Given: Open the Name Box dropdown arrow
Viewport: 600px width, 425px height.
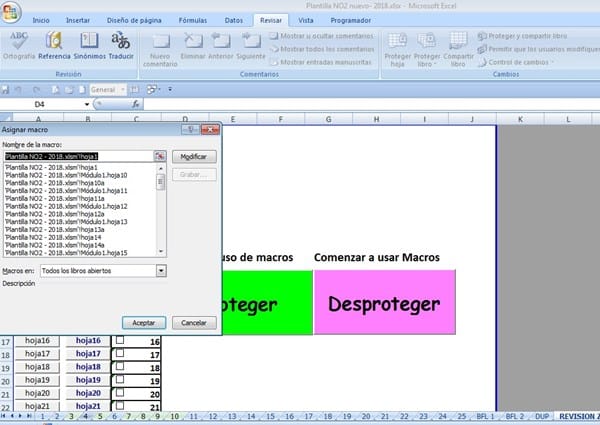Looking at the screenshot, I should (x=87, y=104).
